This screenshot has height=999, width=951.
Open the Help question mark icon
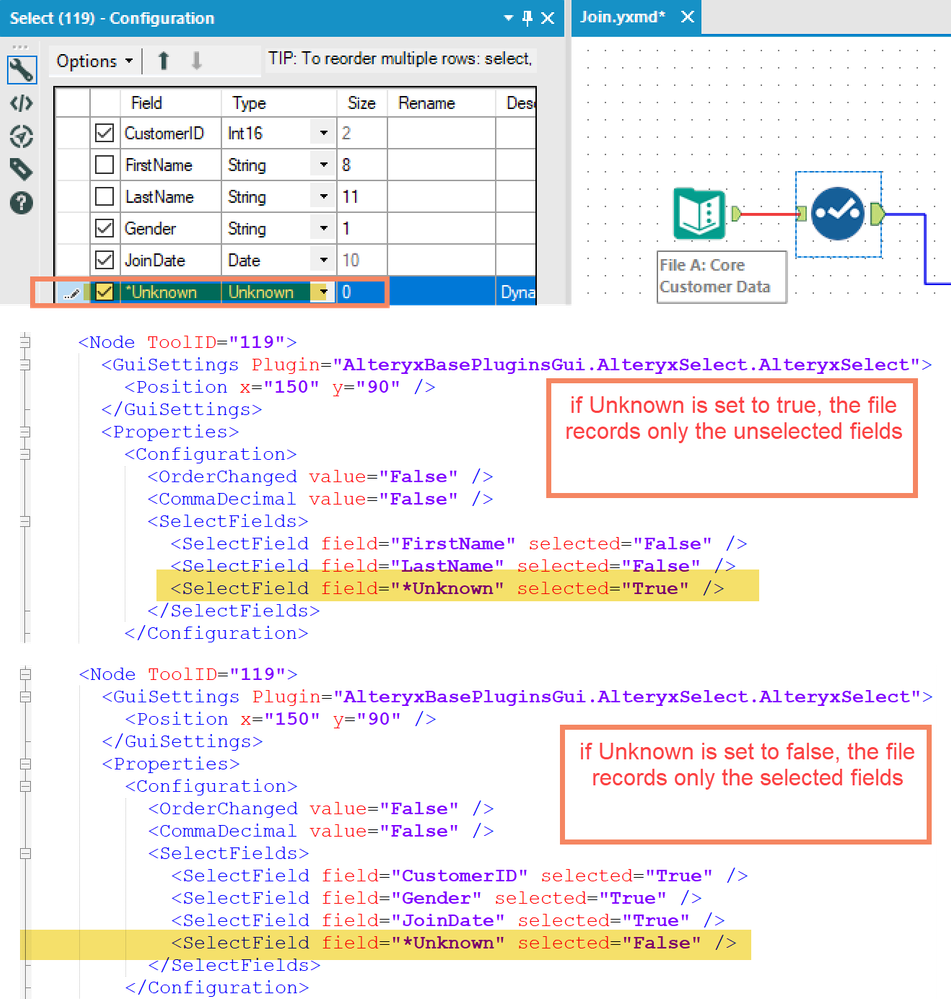[22, 203]
